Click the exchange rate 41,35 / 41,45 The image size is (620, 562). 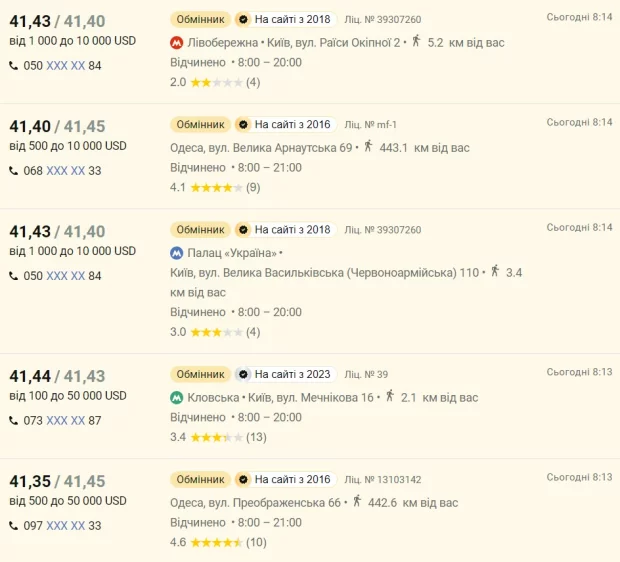click(x=57, y=481)
